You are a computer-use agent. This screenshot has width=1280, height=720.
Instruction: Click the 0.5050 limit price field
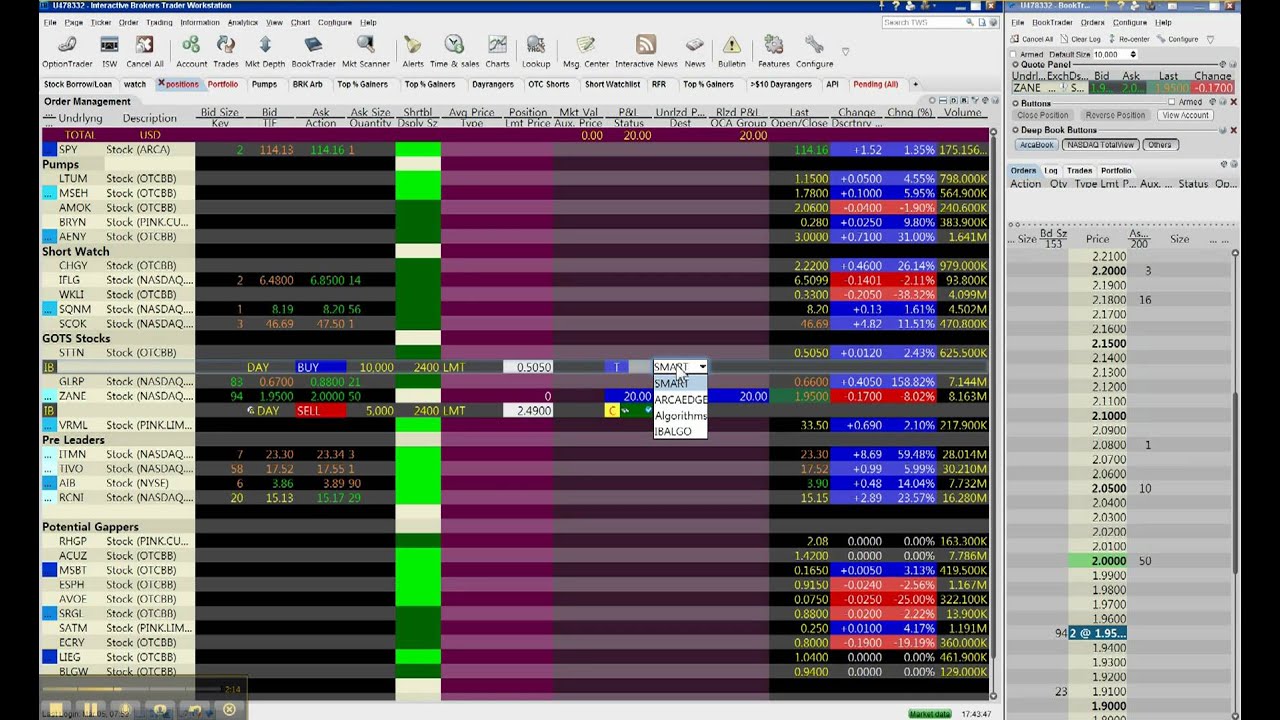point(528,367)
